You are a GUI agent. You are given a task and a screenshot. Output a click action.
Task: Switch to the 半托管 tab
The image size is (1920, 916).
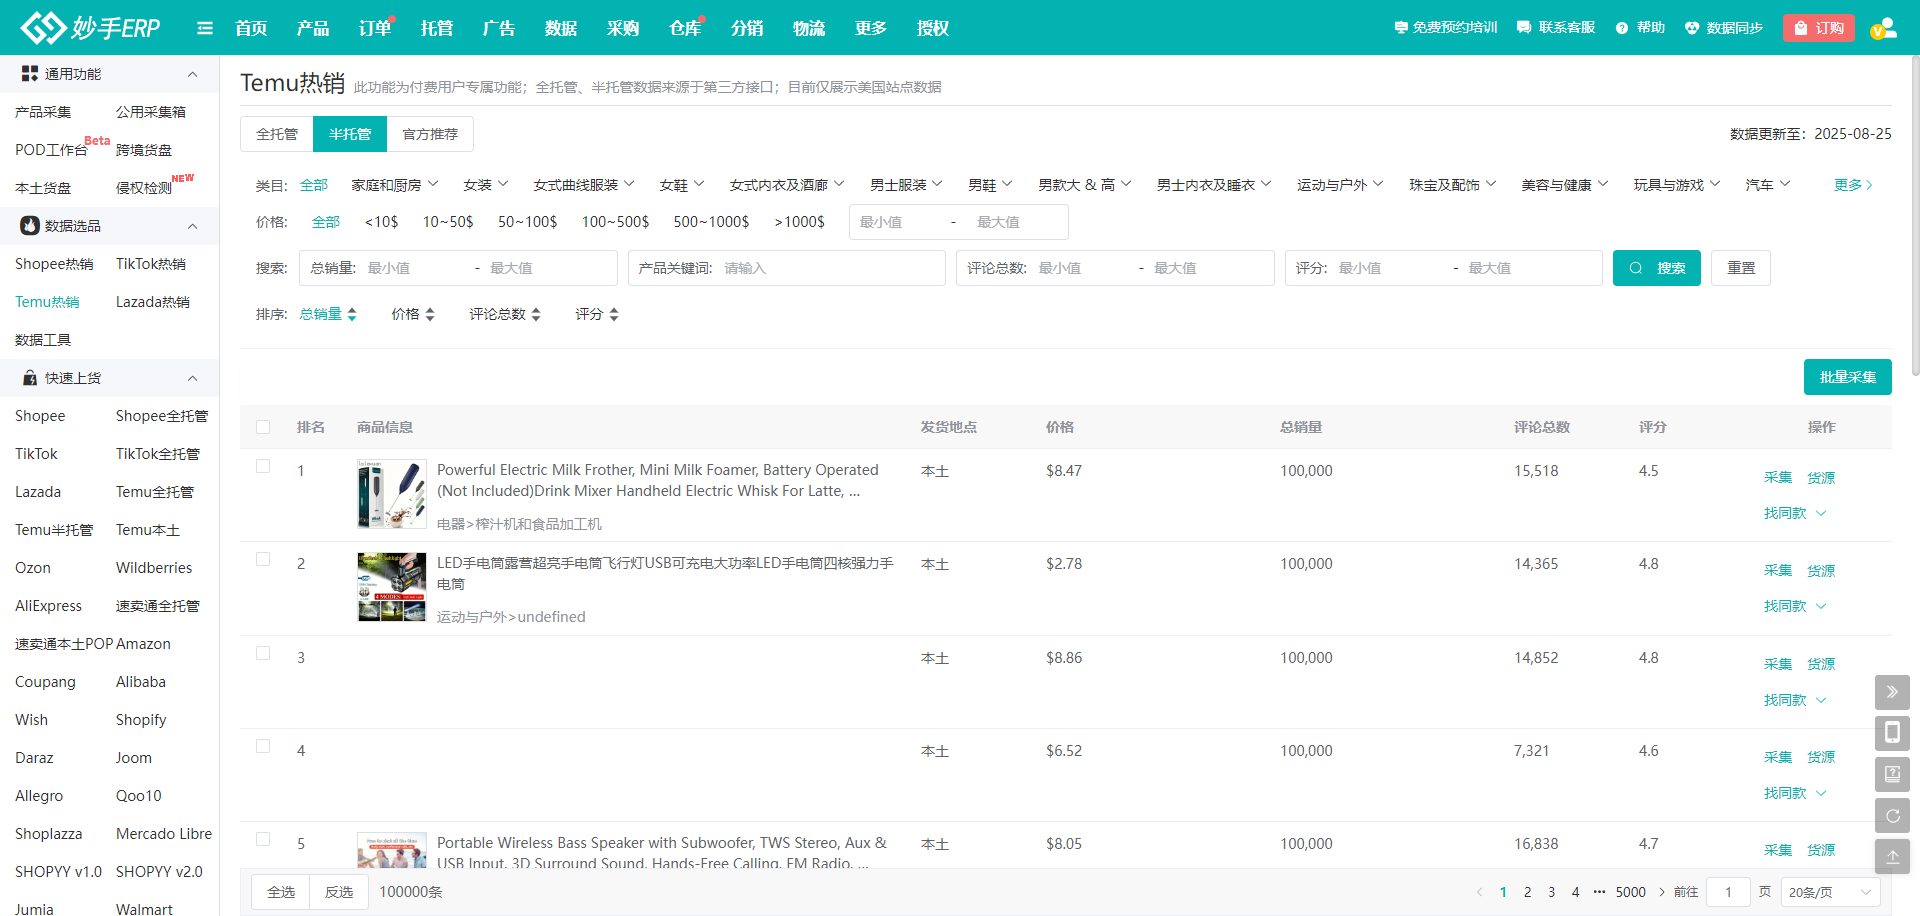click(x=350, y=134)
